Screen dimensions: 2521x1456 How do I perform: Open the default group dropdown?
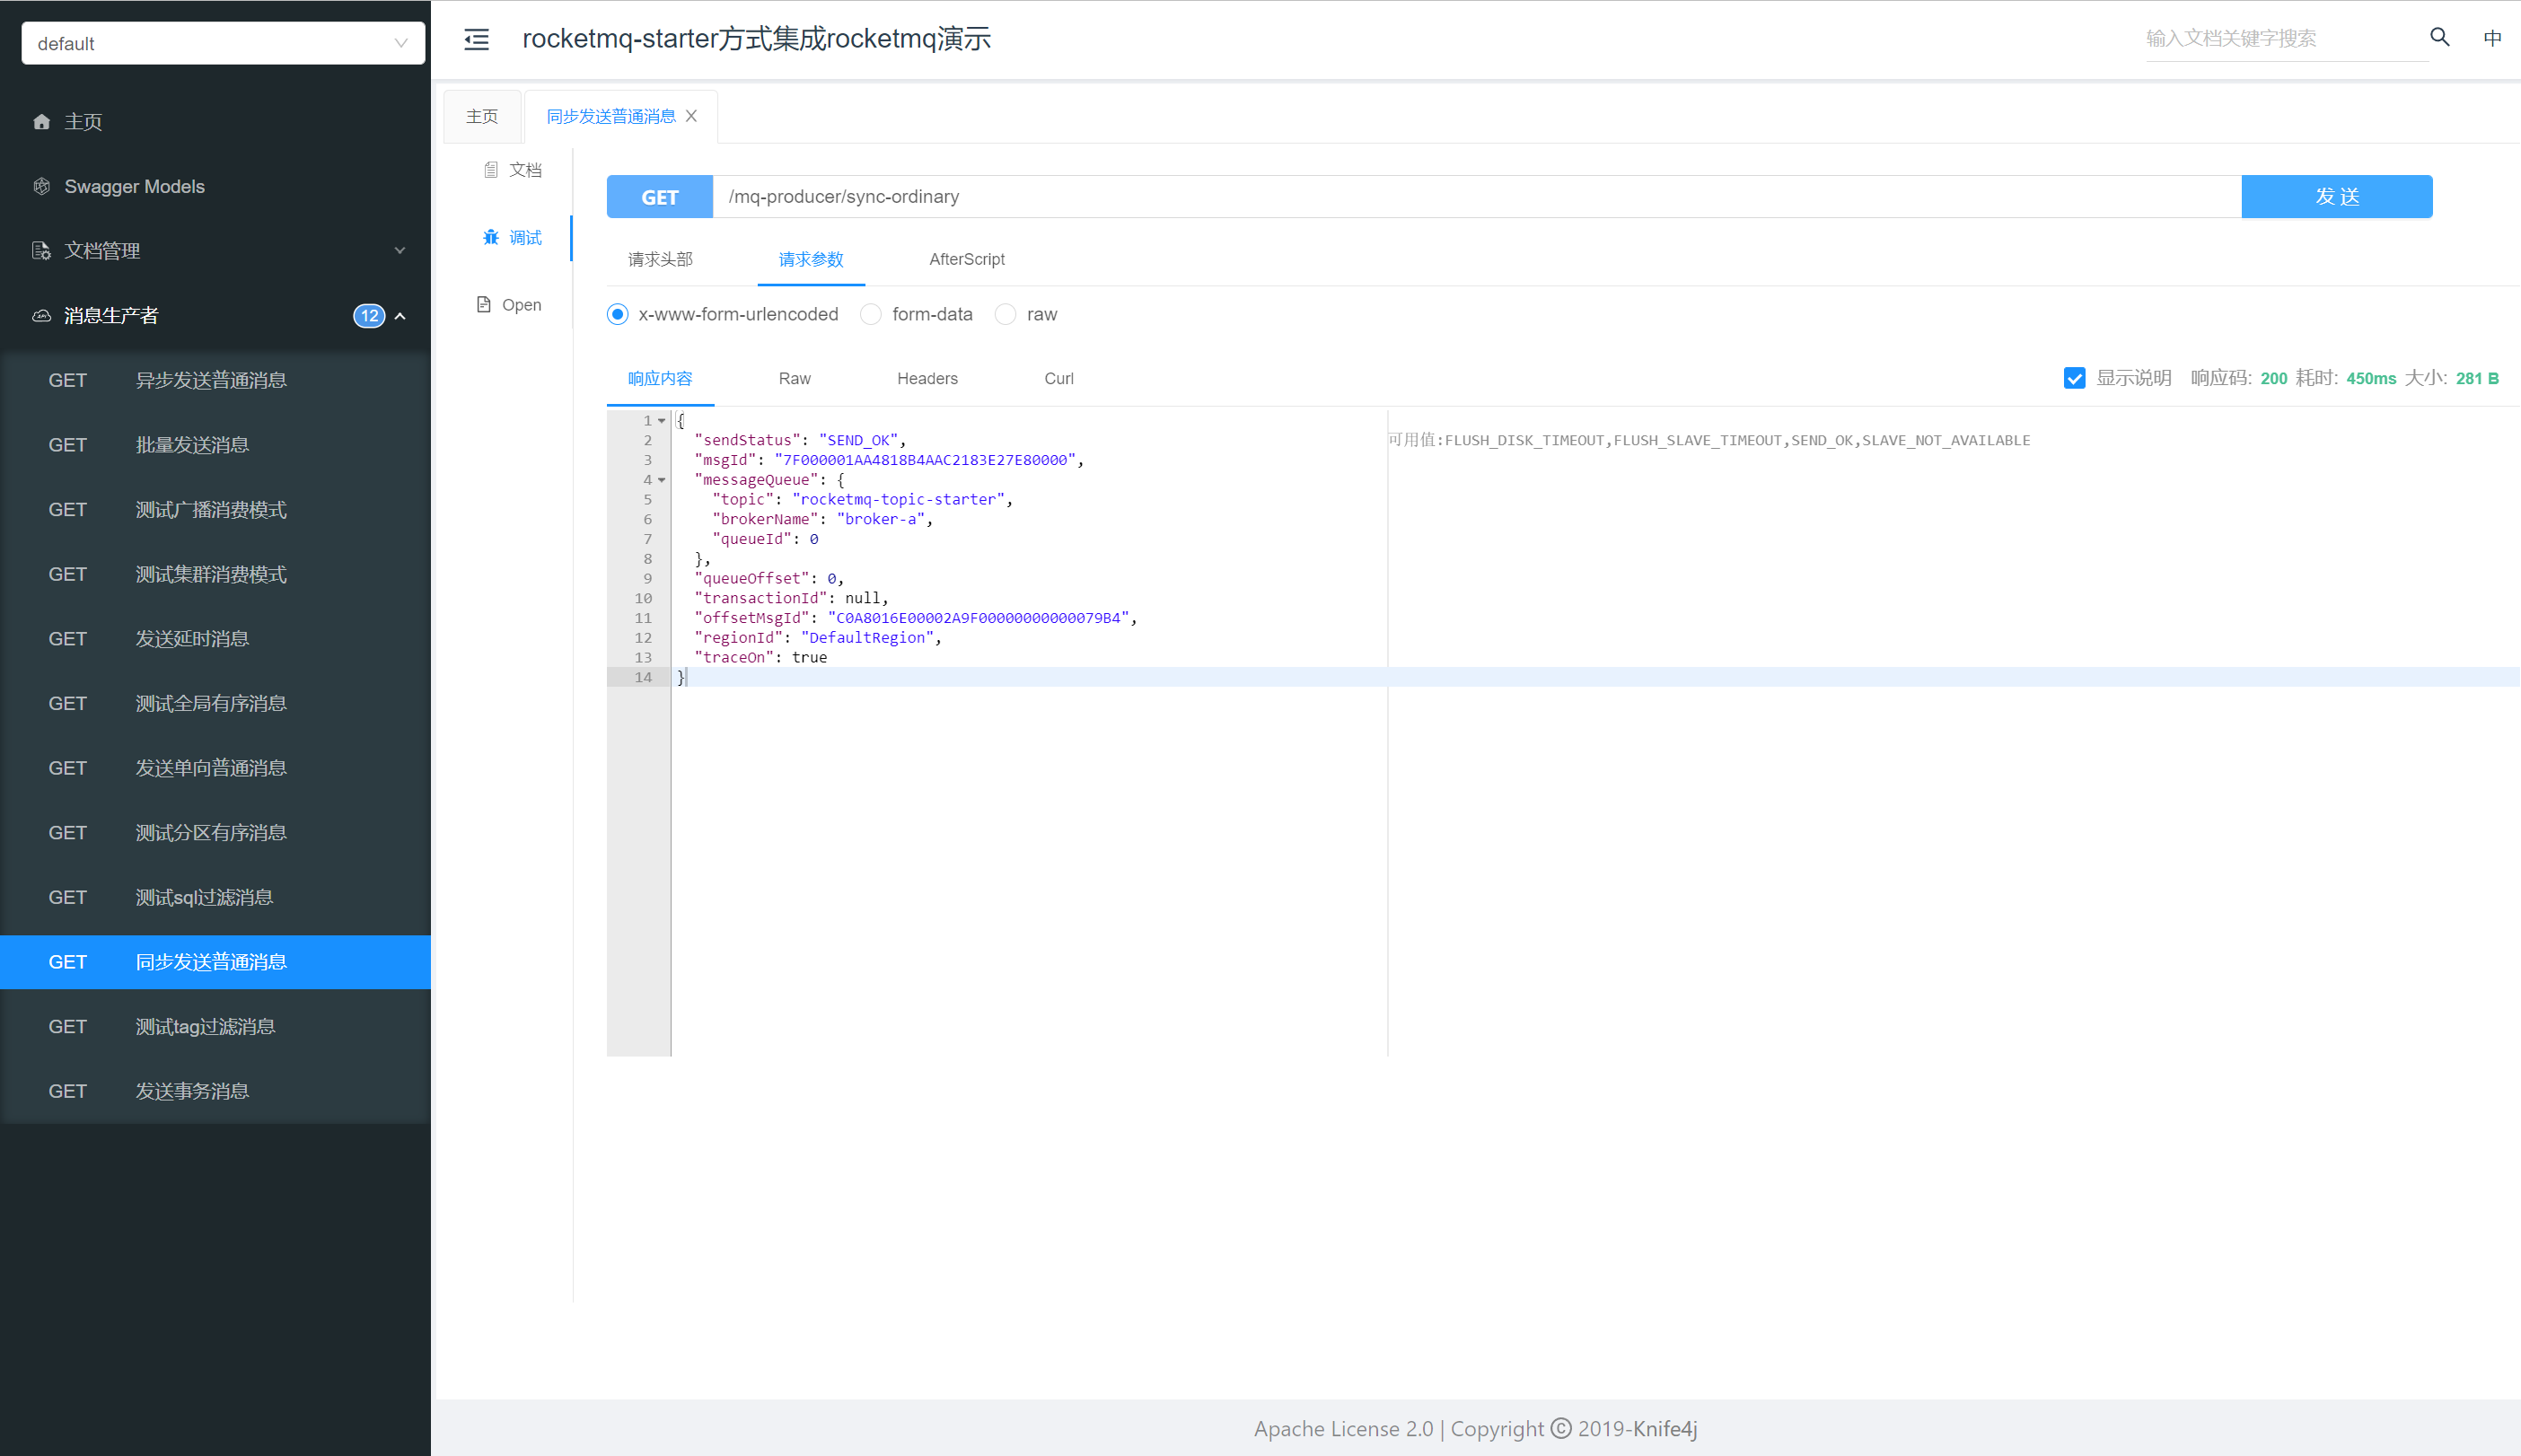coord(222,44)
